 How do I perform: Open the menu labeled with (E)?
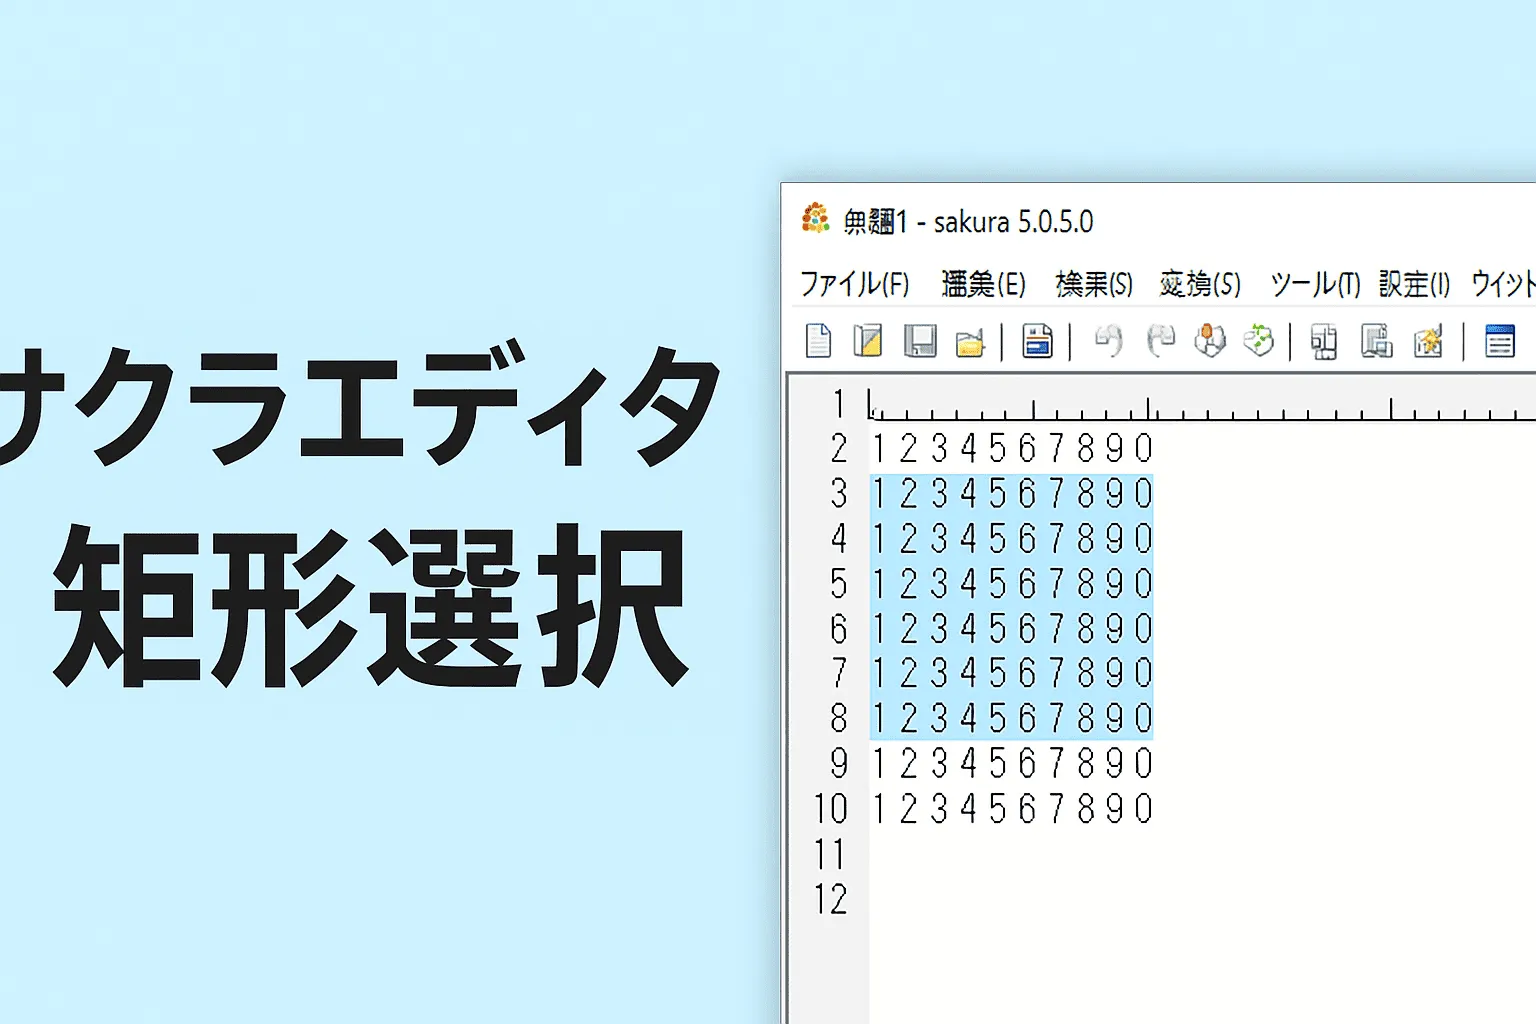click(983, 285)
